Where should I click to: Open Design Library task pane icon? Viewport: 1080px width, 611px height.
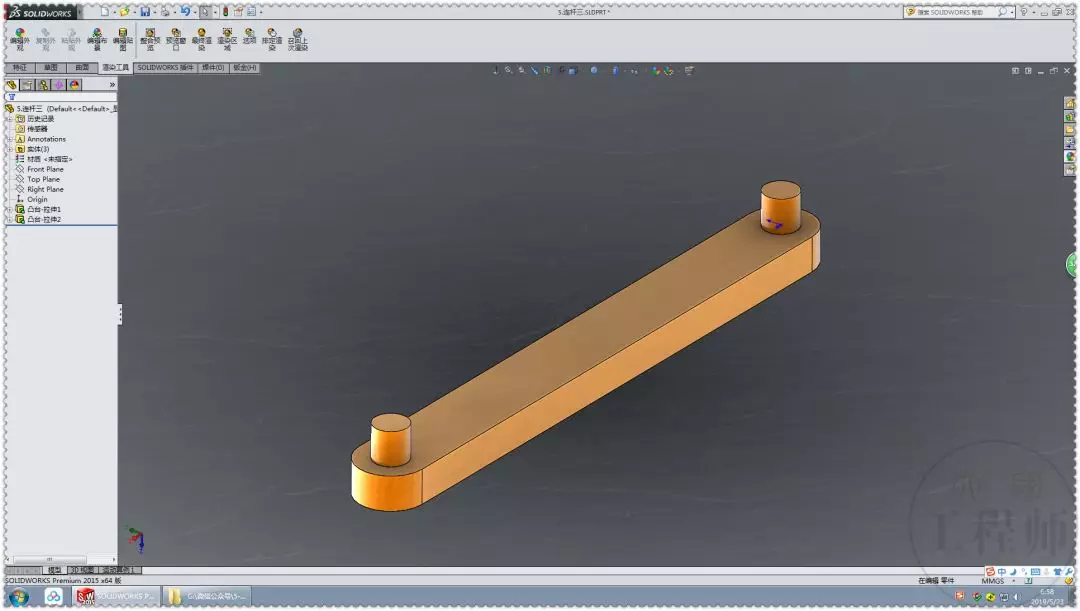tap(1070, 116)
